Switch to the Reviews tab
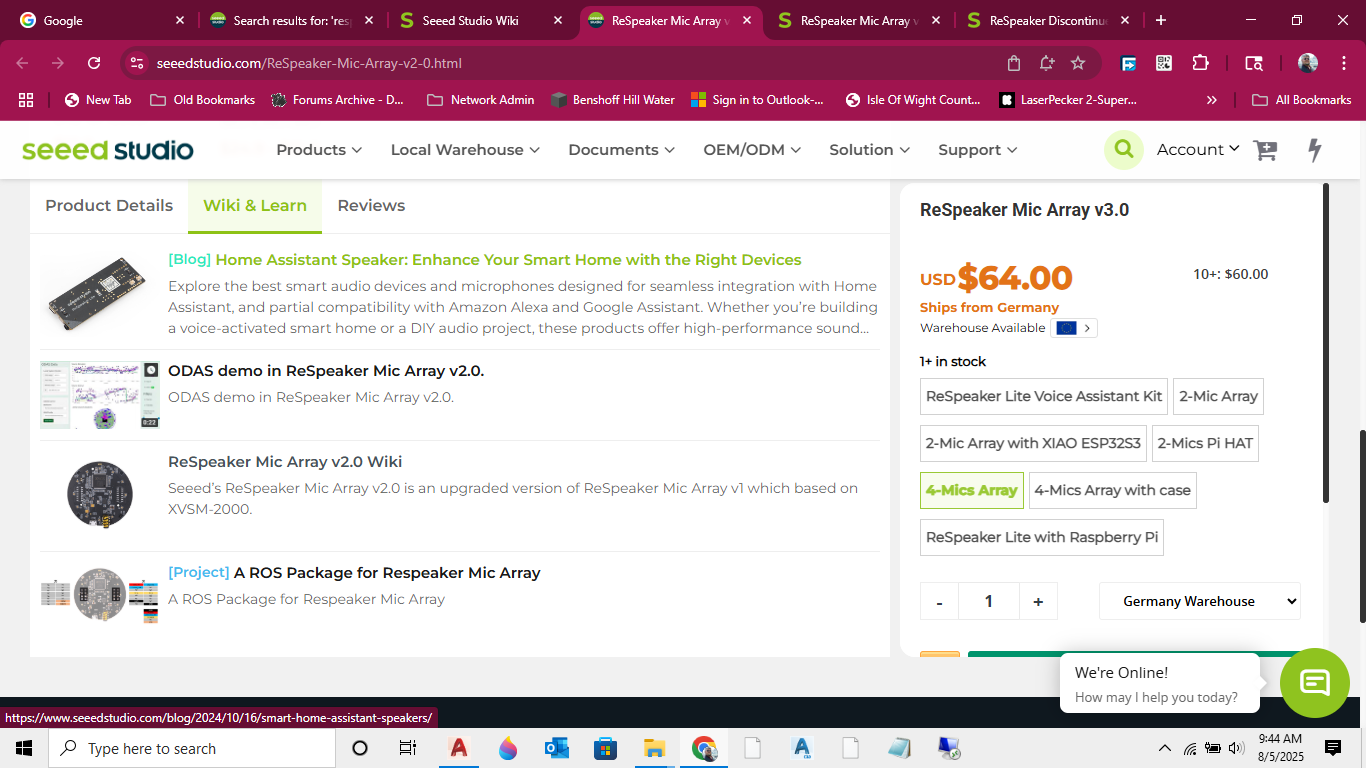 371,206
